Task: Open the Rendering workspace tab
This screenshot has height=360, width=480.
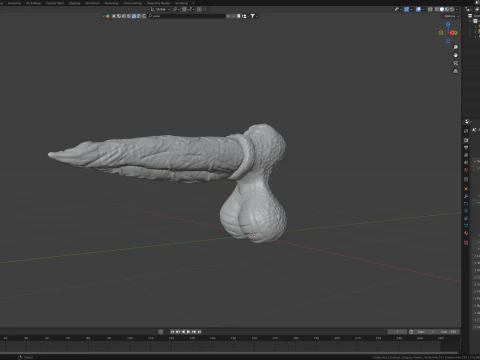Action: (111, 3)
